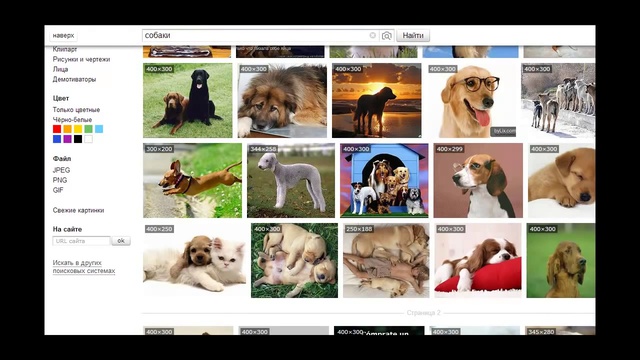Click the URL сайта input field

pyautogui.click(x=82, y=241)
